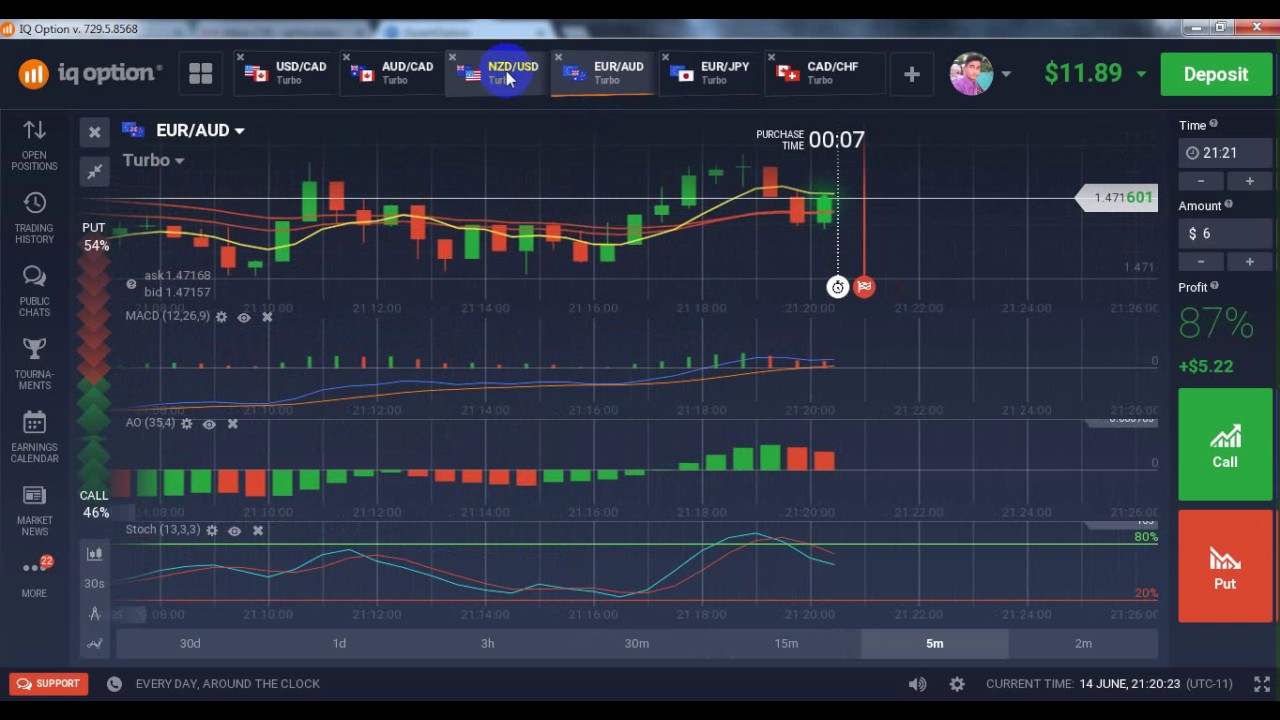Screen dimensions: 1280x720
Task: Click the every day clock icon
Action: [x=114, y=684]
